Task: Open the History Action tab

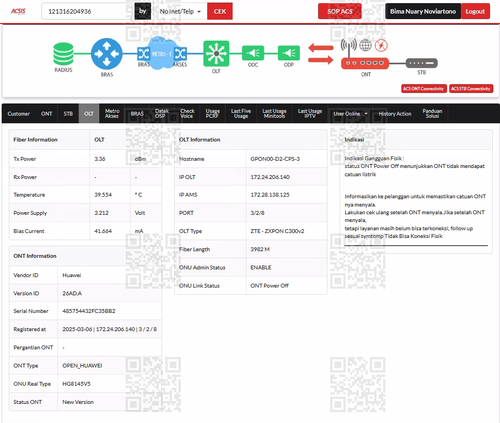Action: (395, 114)
